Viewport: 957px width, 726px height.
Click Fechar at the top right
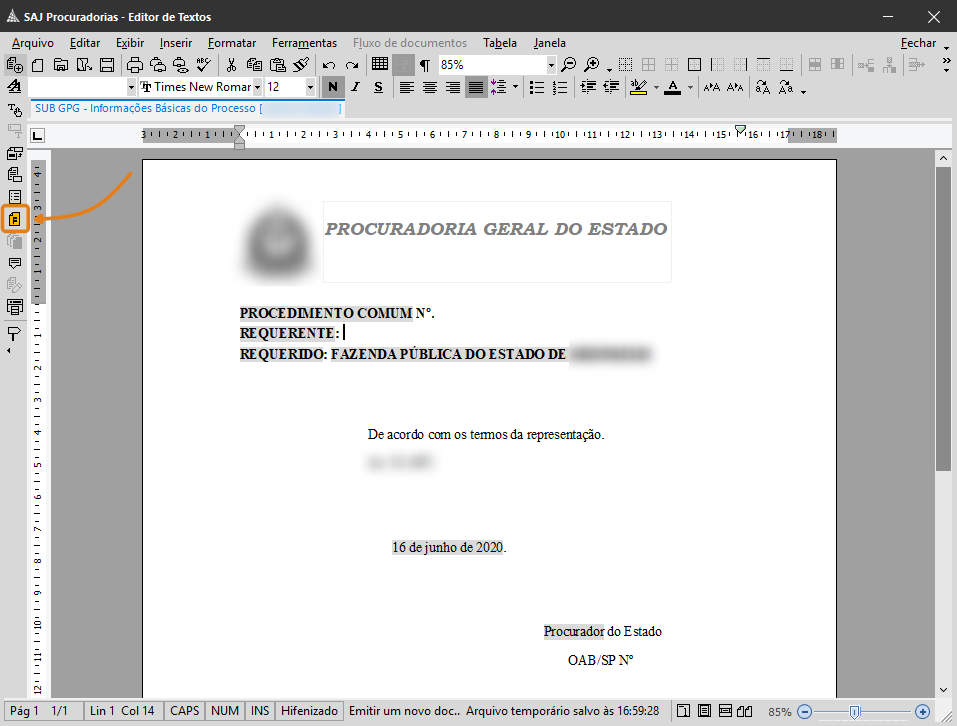(x=916, y=43)
